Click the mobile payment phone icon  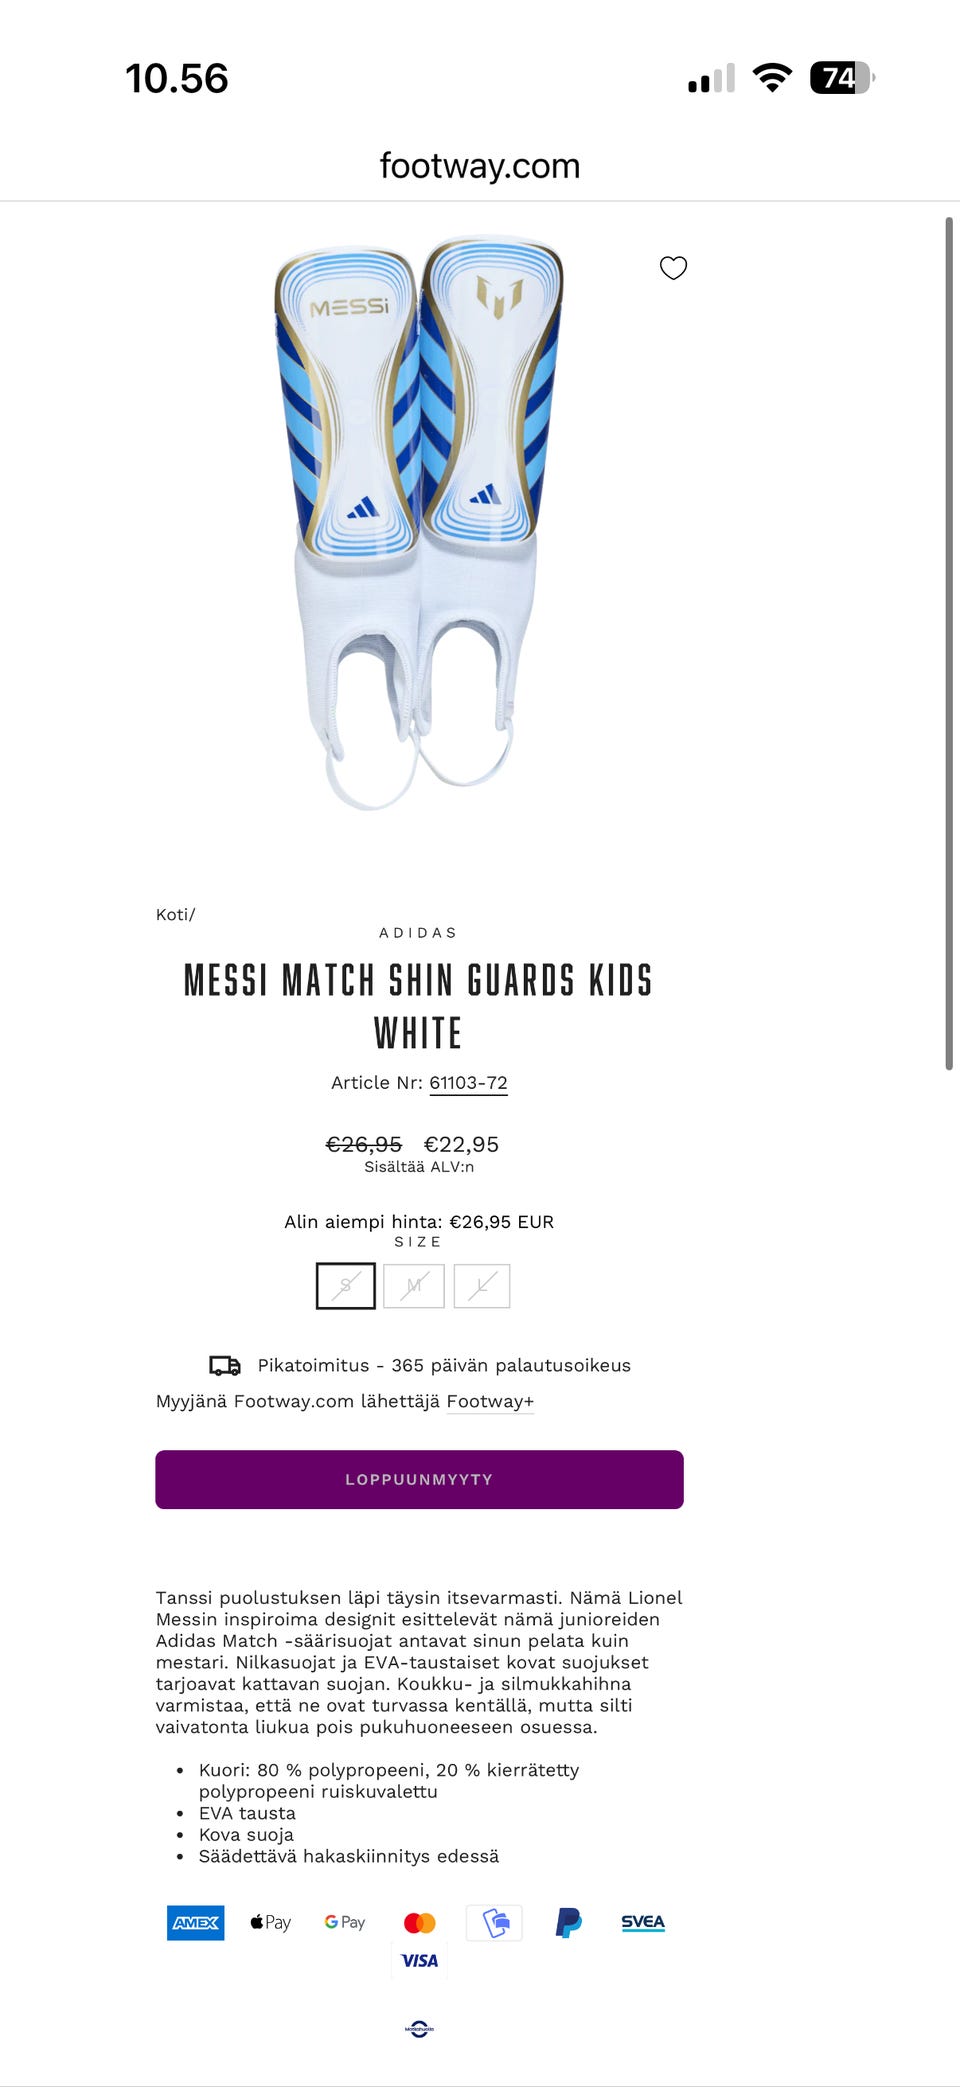[495, 1922]
